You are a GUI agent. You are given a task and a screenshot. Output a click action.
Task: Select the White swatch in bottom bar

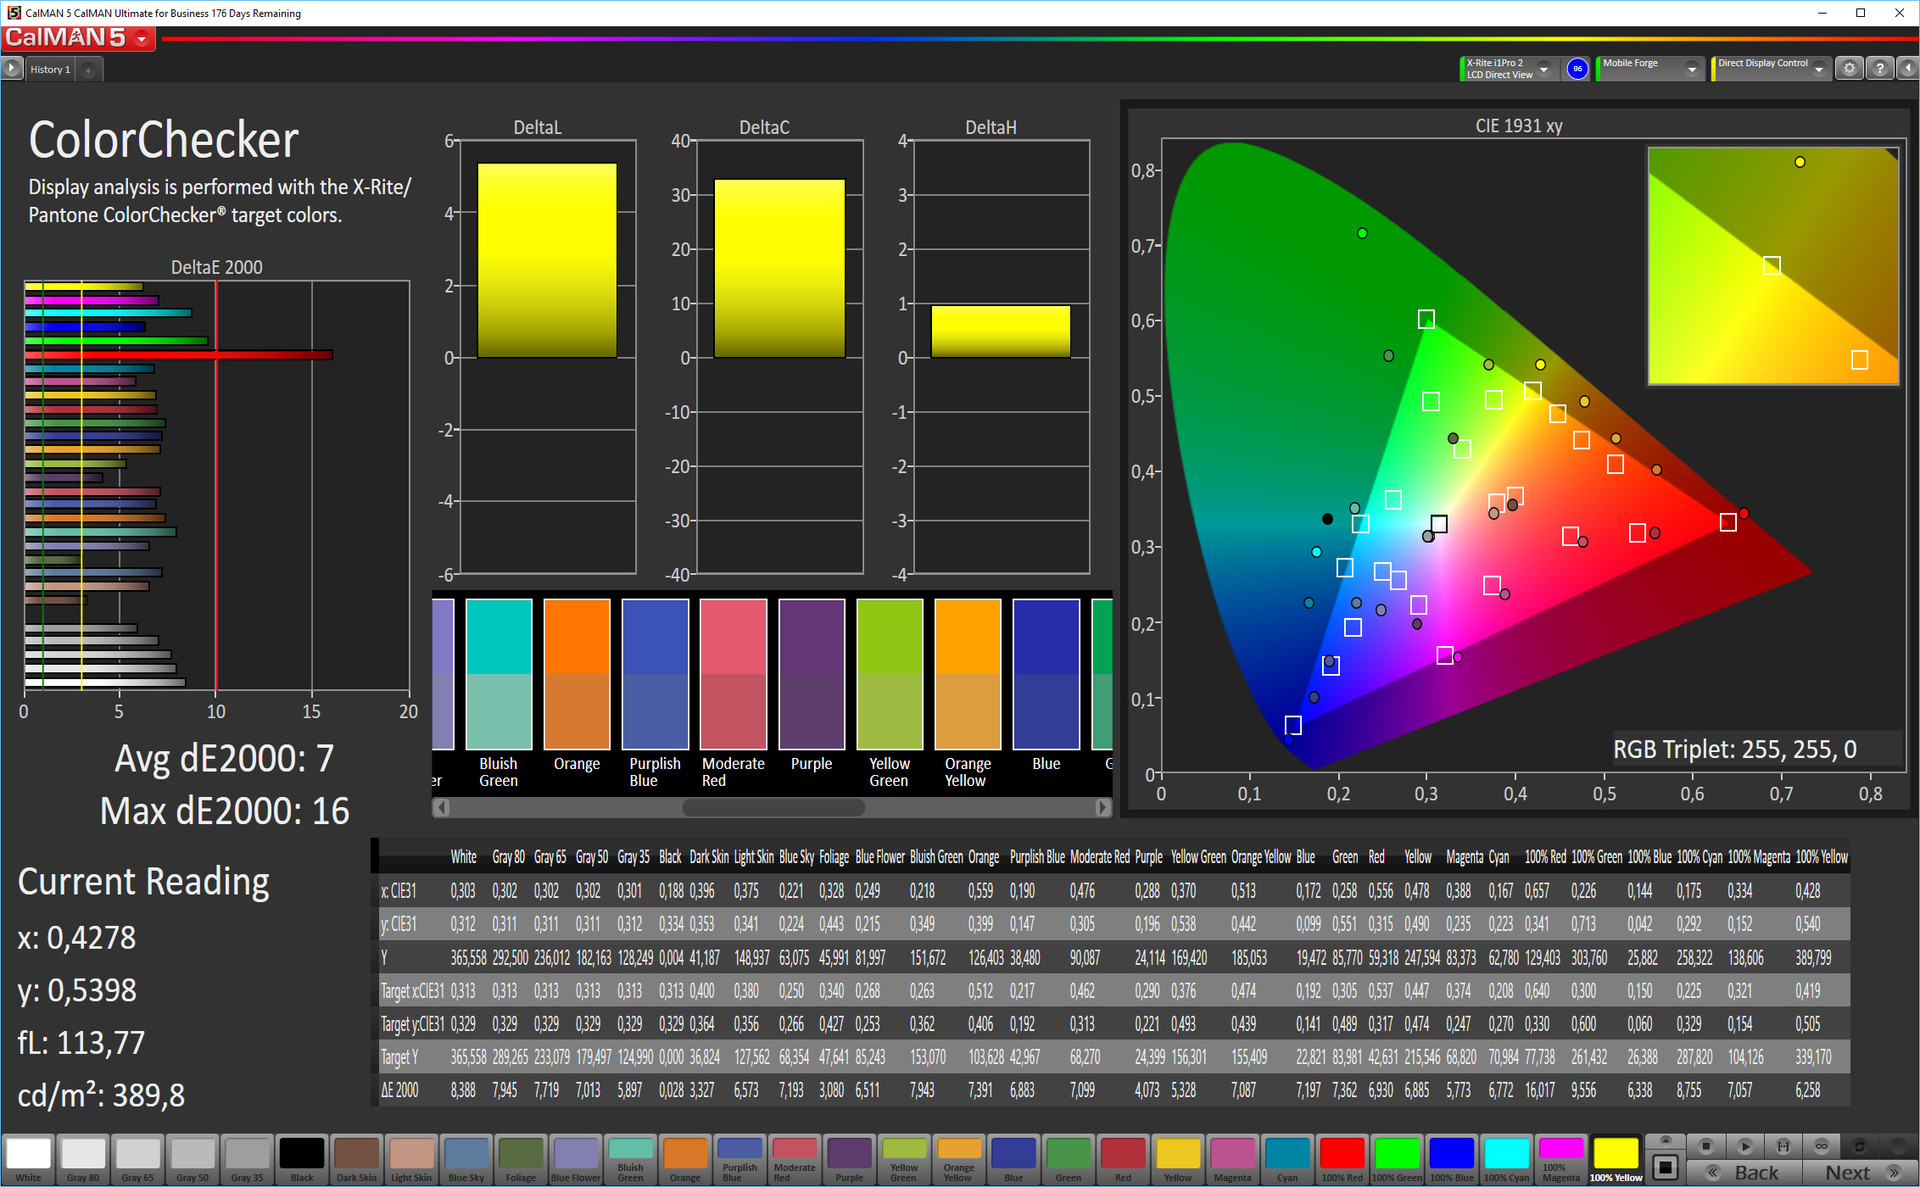click(x=29, y=1160)
